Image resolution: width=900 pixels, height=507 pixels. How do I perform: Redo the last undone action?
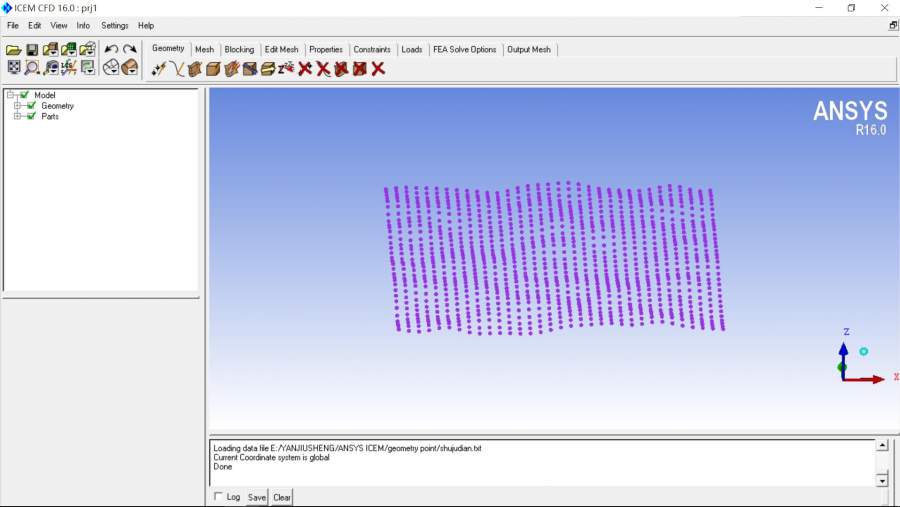click(x=130, y=49)
